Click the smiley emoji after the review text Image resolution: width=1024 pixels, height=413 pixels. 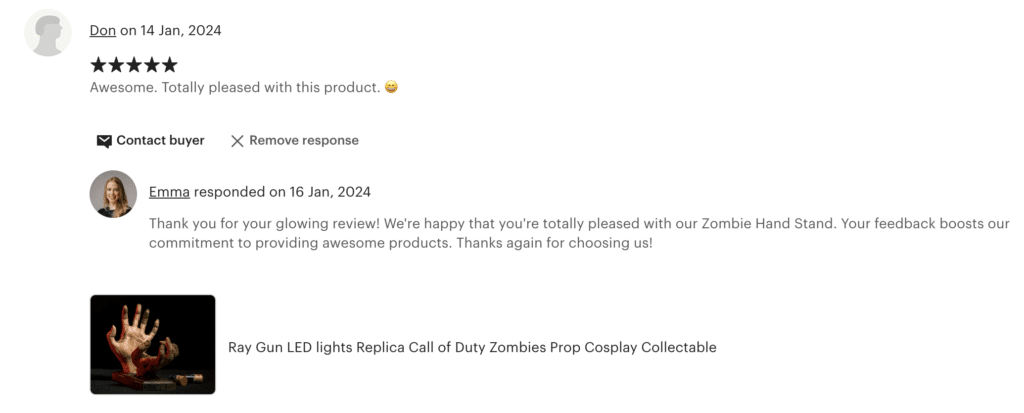click(391, 87)
